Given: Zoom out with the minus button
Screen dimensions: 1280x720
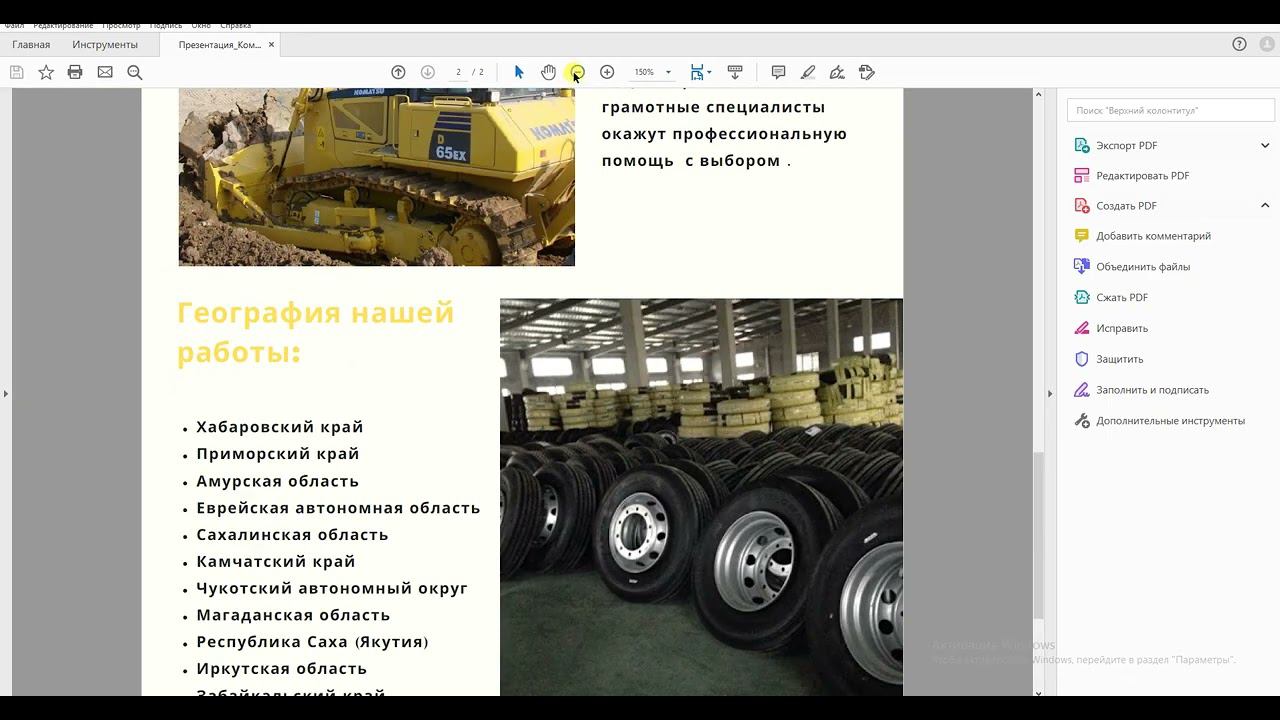Looking at the screenshot, I should (x=577, y=72).
